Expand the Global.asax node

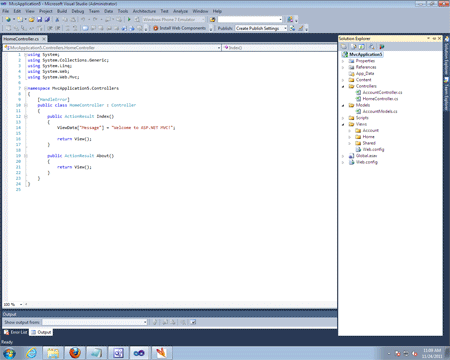343,156
